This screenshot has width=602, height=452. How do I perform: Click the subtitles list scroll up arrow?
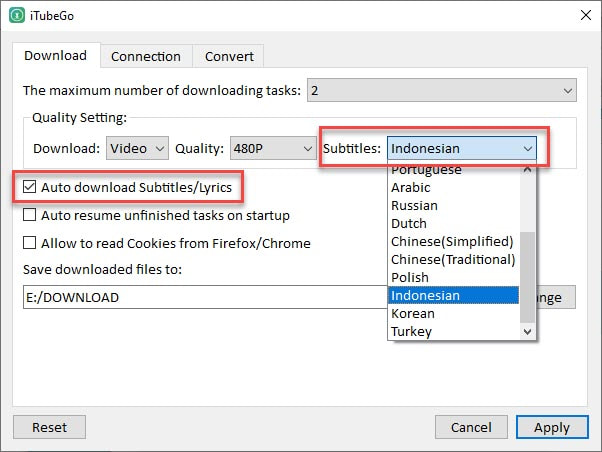click(x=528, y=169)
